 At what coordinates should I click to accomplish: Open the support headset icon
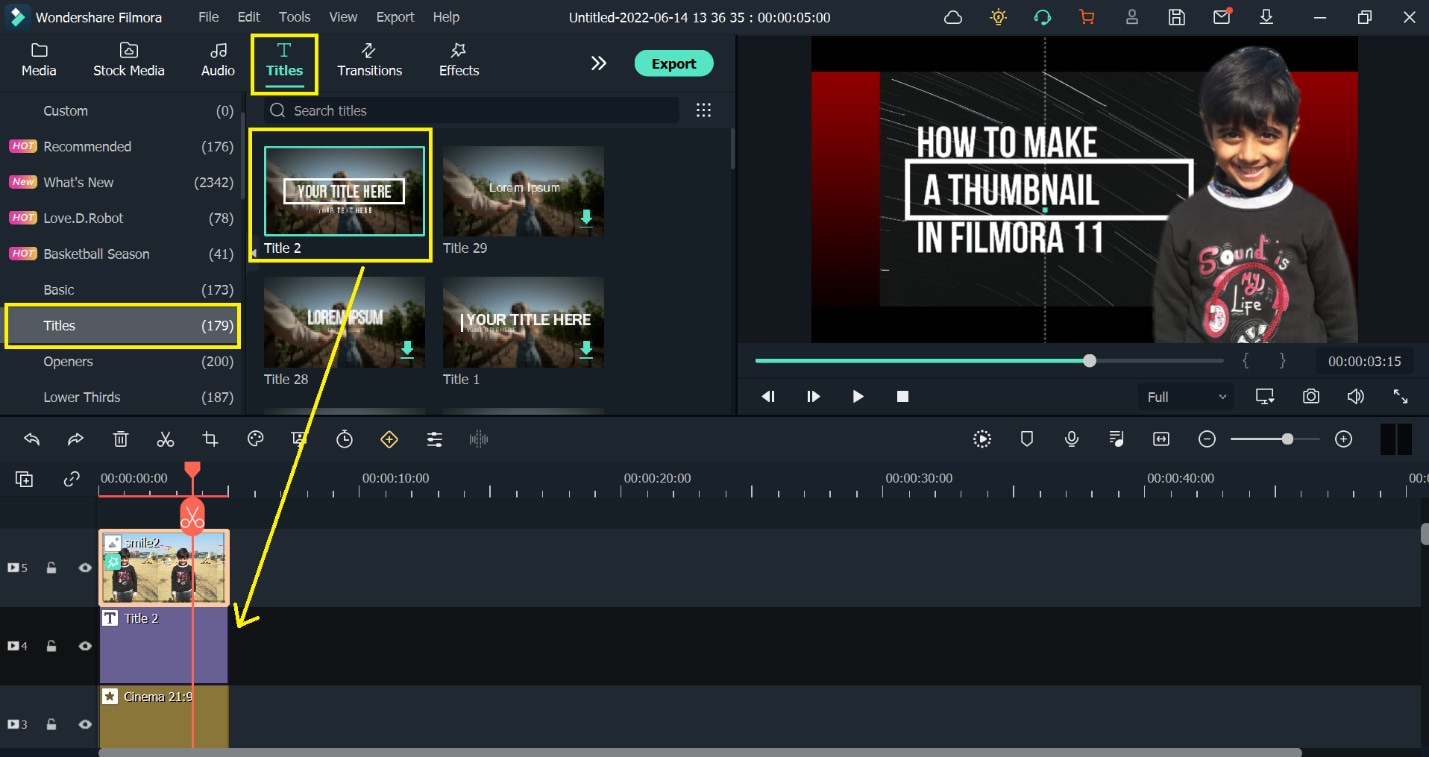[1043, 17]
